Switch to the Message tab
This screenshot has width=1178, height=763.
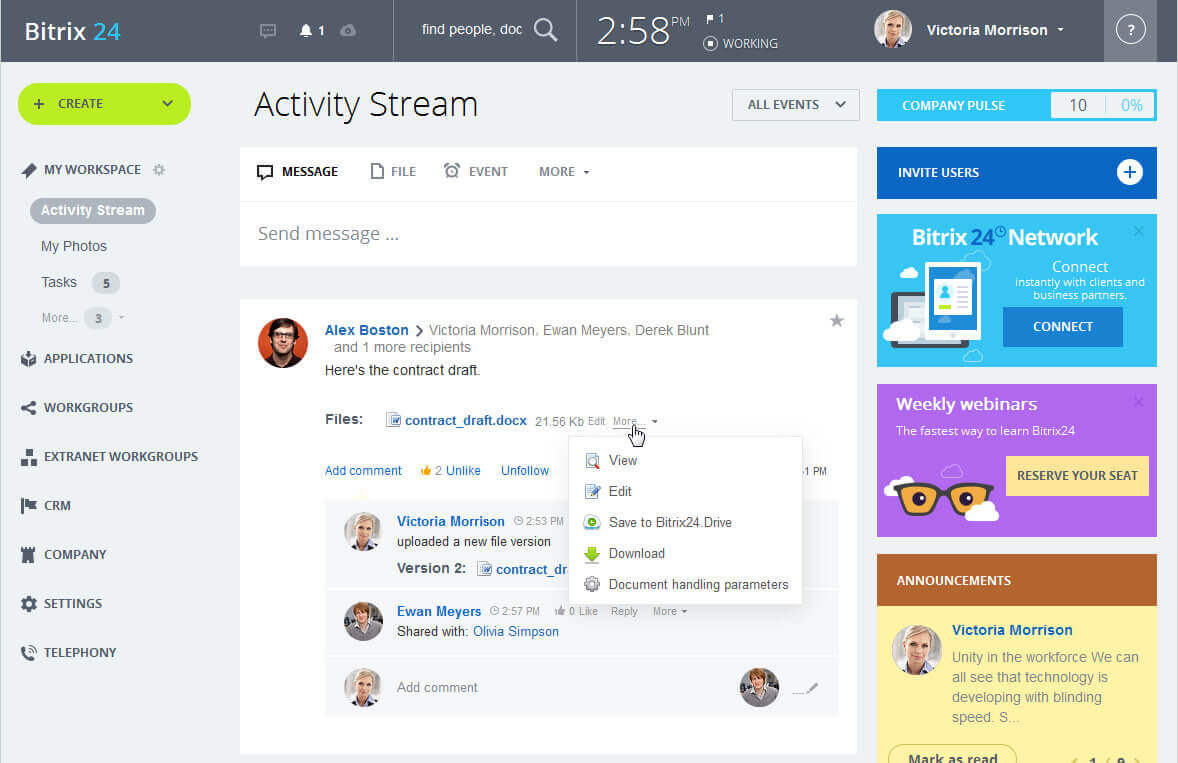tap(298, 172)
